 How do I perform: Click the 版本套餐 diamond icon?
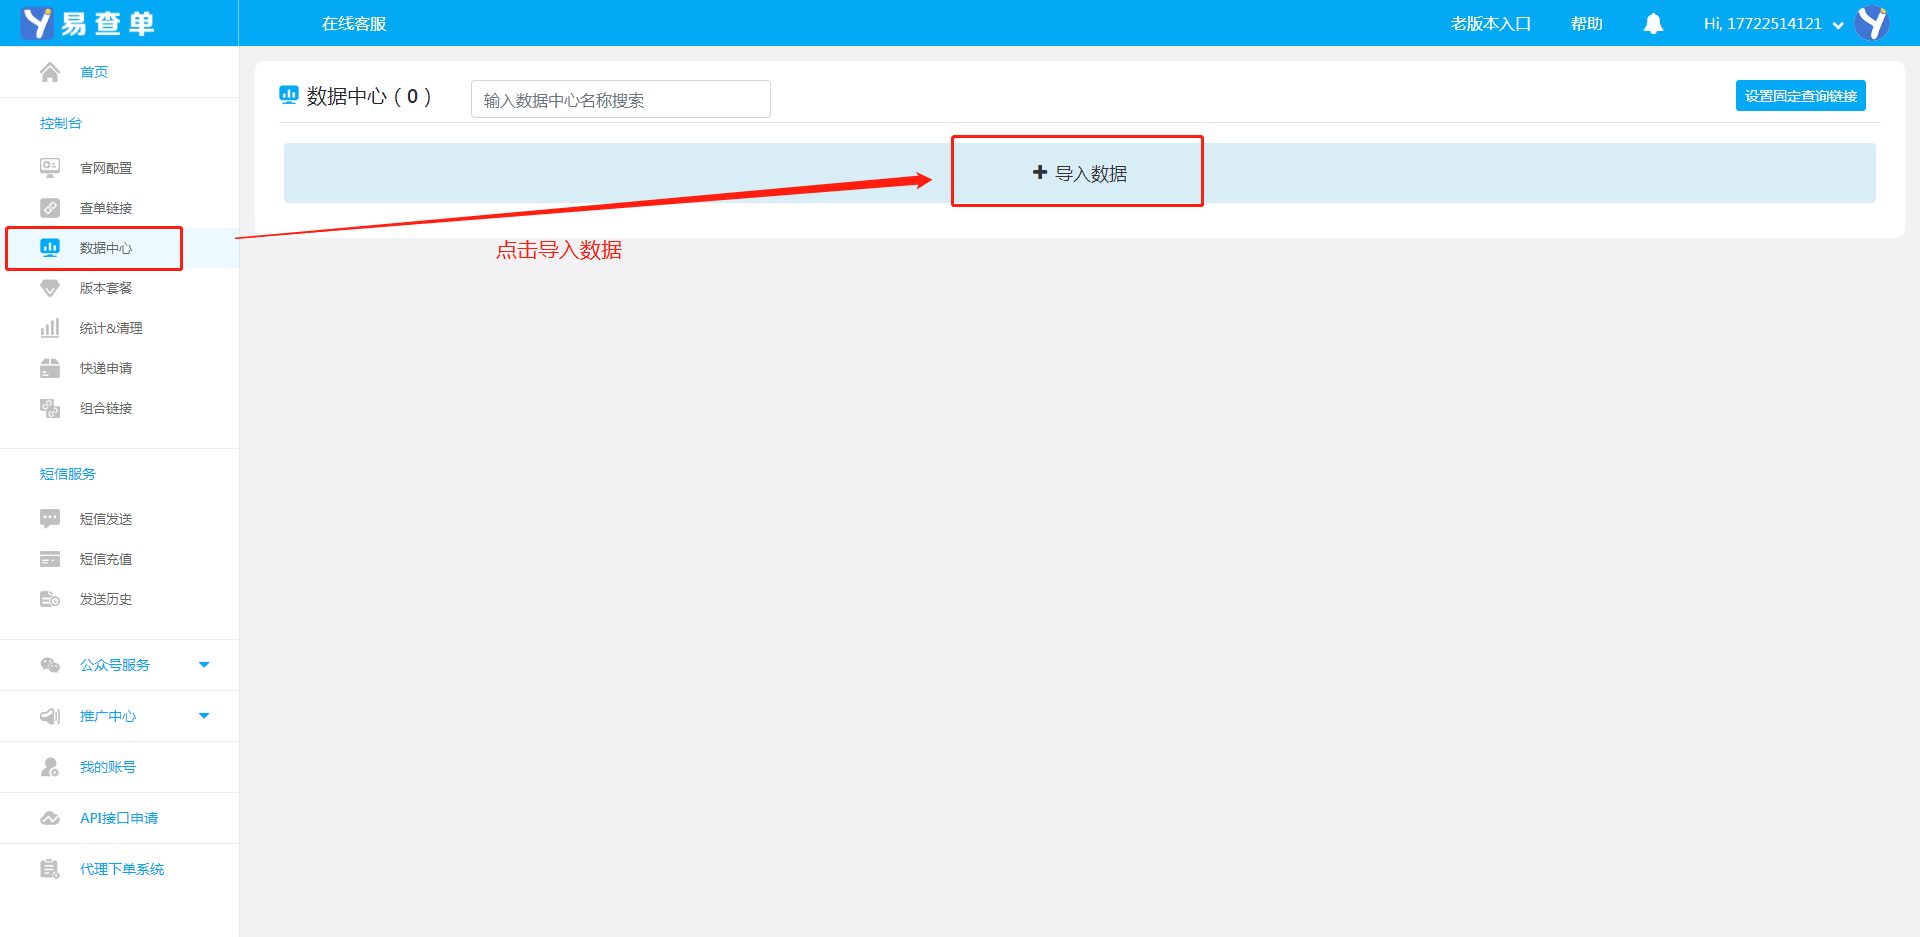click(x=50, y=288)
